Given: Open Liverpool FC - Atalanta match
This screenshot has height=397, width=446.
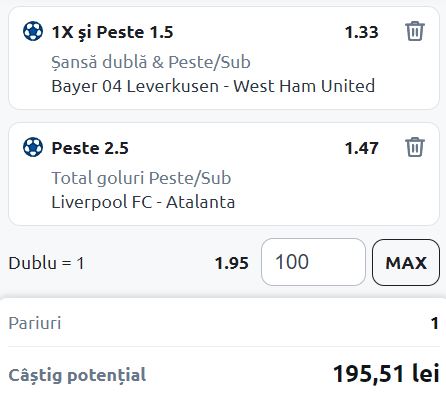Looking at the screenshot, I should click(x=143, y=202).
